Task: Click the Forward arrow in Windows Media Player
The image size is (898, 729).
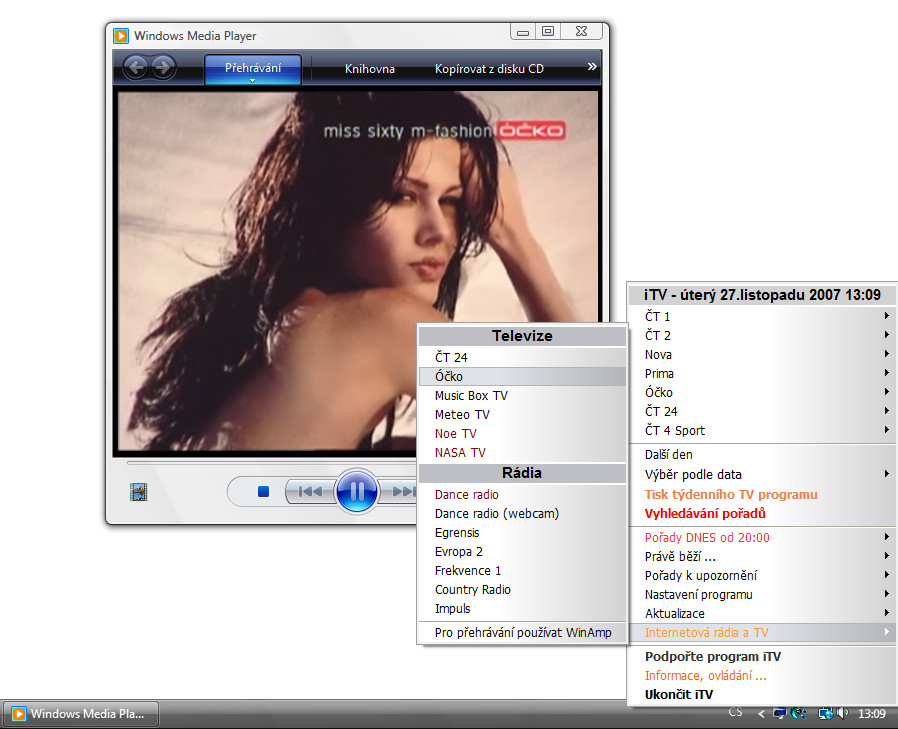Action: pyautogui.click(x=163, y=68)
